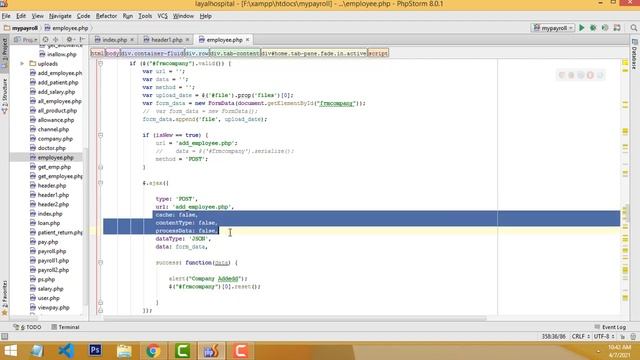Click the icon right of the coverage button
This screenshot has height=360, width=640.
pos(617,28)
